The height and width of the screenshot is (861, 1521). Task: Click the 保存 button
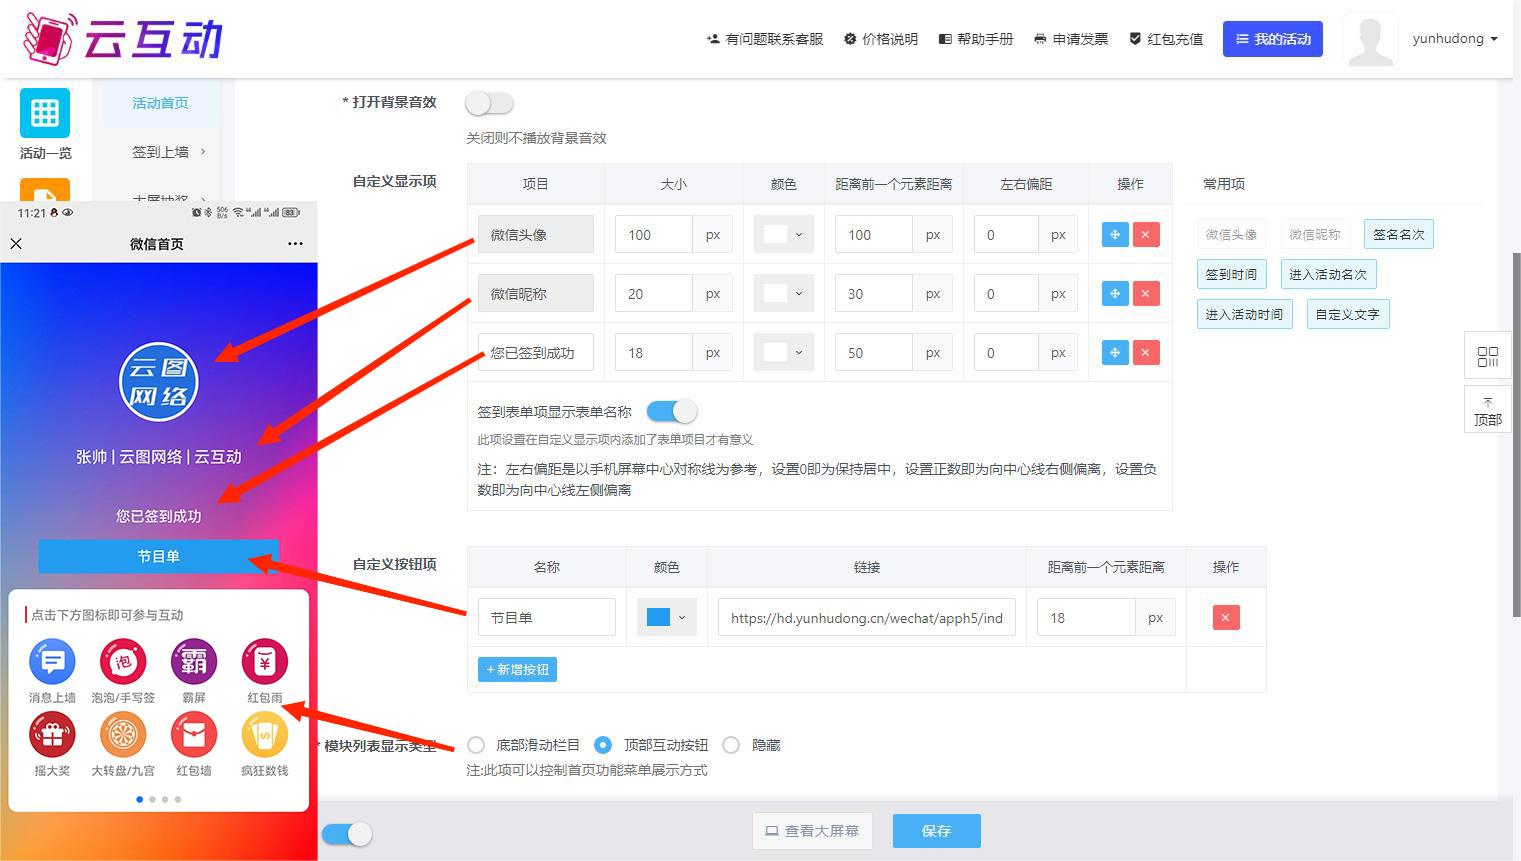pos(936,831)
